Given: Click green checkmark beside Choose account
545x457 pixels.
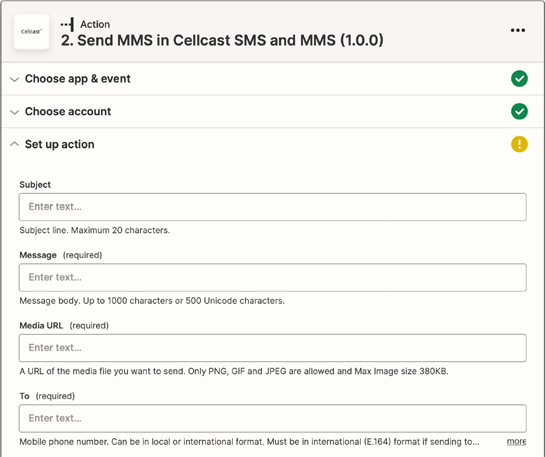Looking at the screenshot, I should [x=519, y=111].
